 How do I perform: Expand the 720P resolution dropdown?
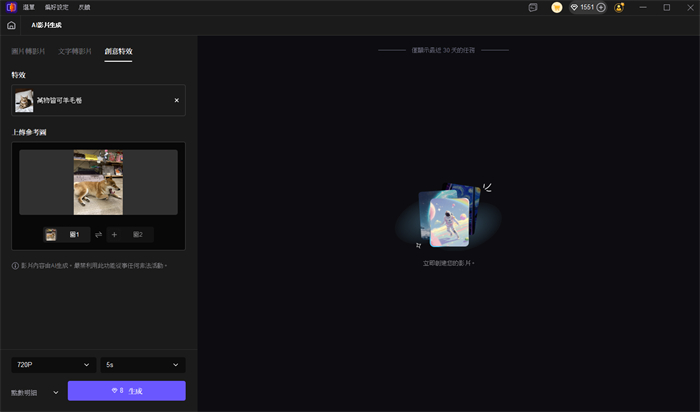[x=54, y=365]
